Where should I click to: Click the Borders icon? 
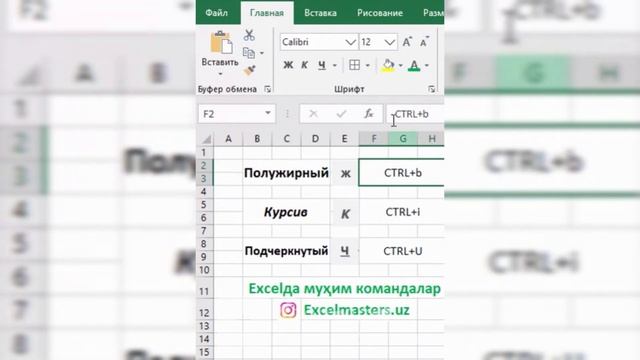[354, 65]
